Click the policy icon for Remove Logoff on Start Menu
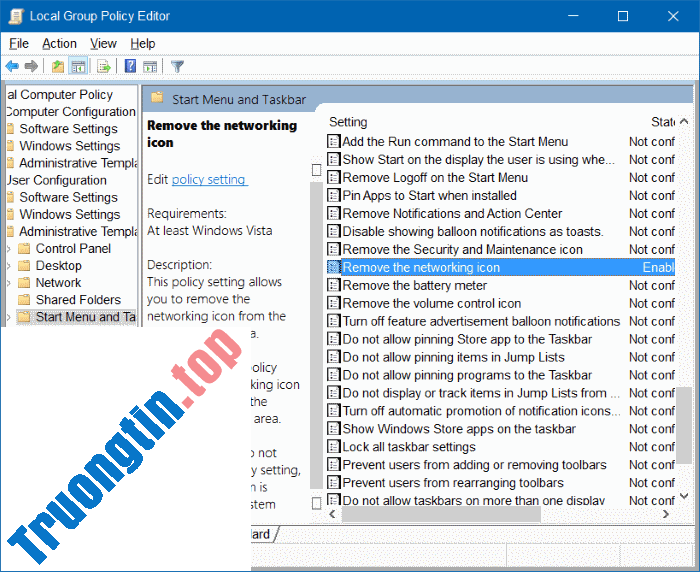 click(333, 177)
